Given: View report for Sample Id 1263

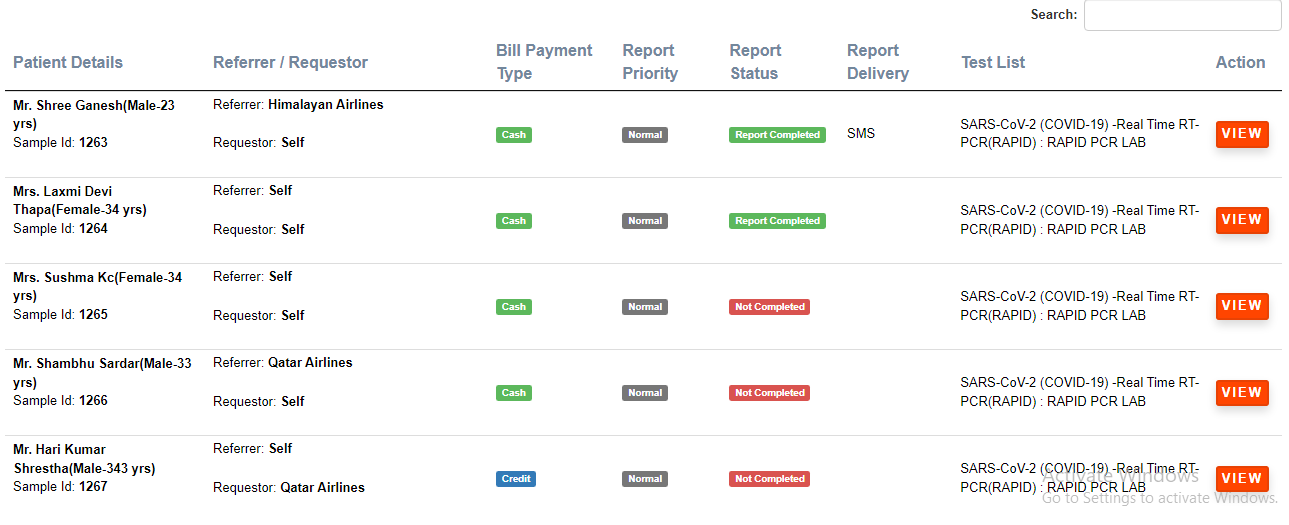Looking at the screenshot, I should pos(1242,134).
